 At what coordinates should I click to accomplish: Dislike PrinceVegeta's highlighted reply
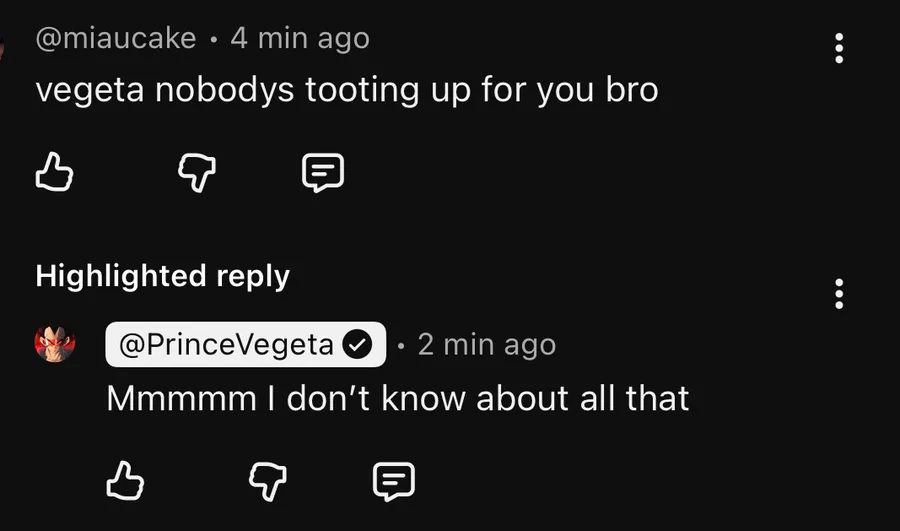(267, 481)
